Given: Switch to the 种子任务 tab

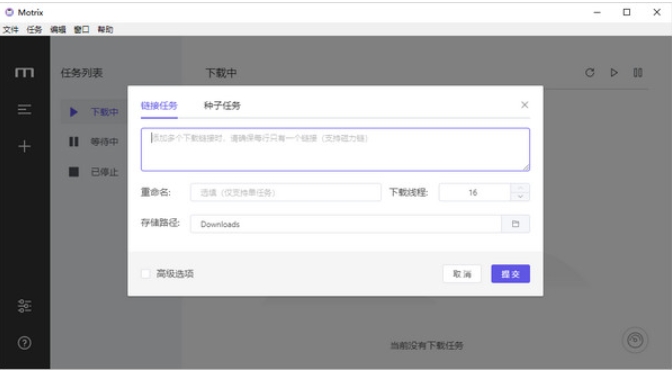Looking at the screenshot, I should (222, 105).
